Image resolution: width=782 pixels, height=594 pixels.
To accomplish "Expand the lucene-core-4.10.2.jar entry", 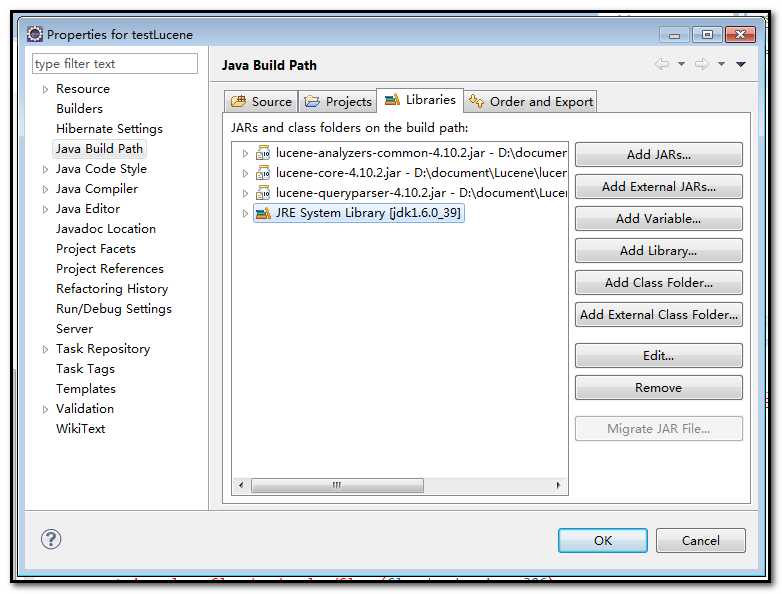I will 245,173.
